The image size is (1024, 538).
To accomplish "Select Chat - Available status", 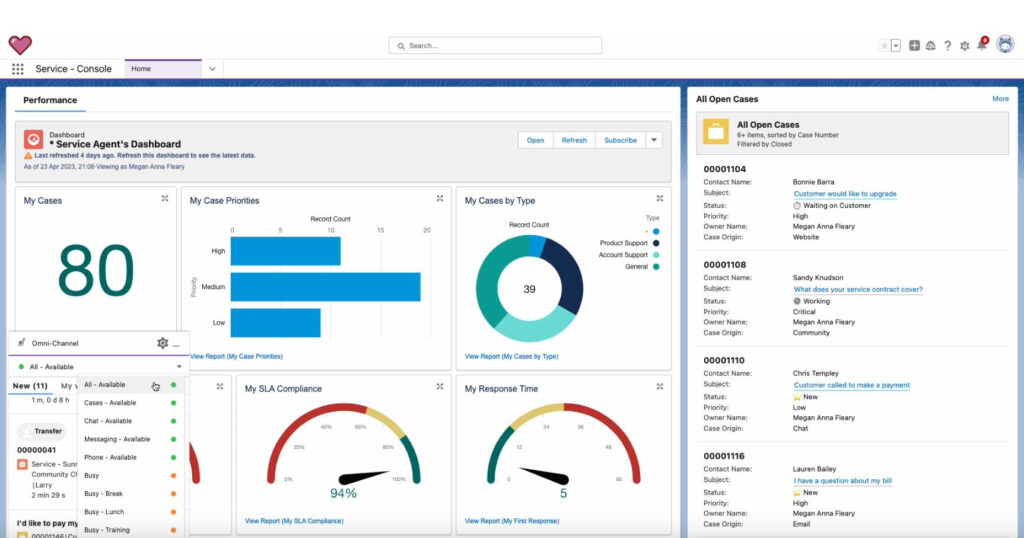I will [x=108, y=421].
